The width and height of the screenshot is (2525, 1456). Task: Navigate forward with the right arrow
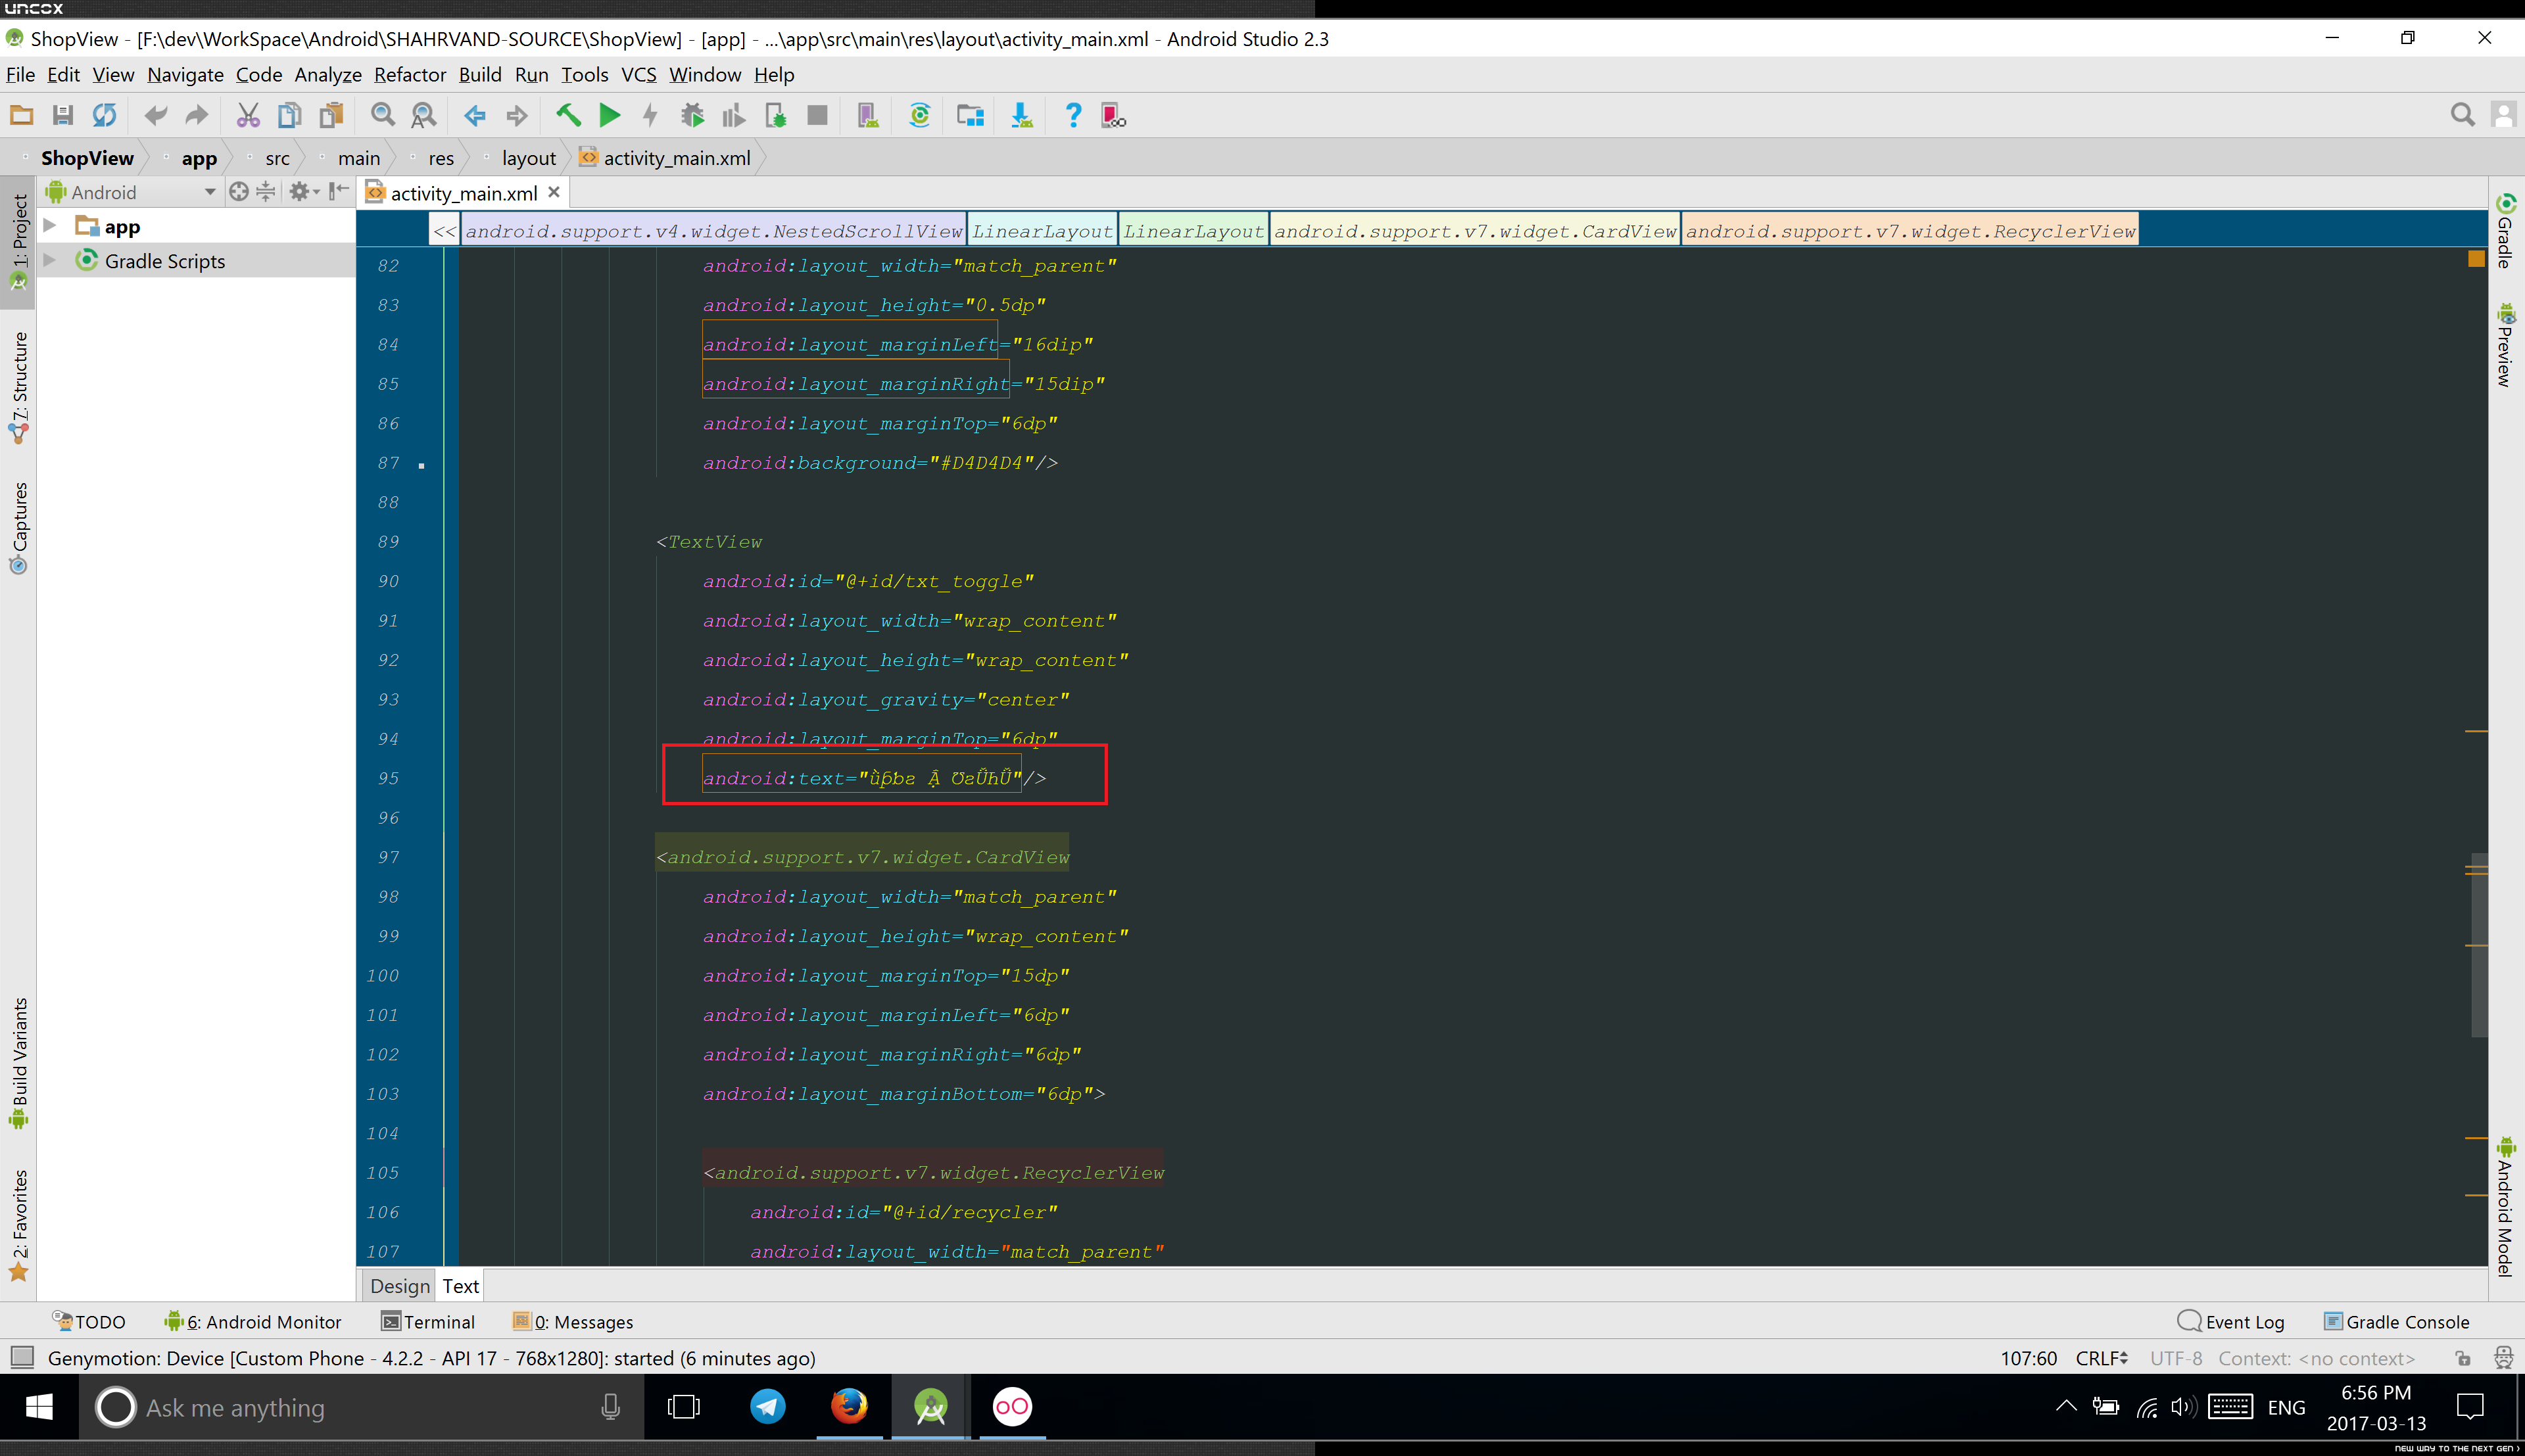tap(517, 115)
